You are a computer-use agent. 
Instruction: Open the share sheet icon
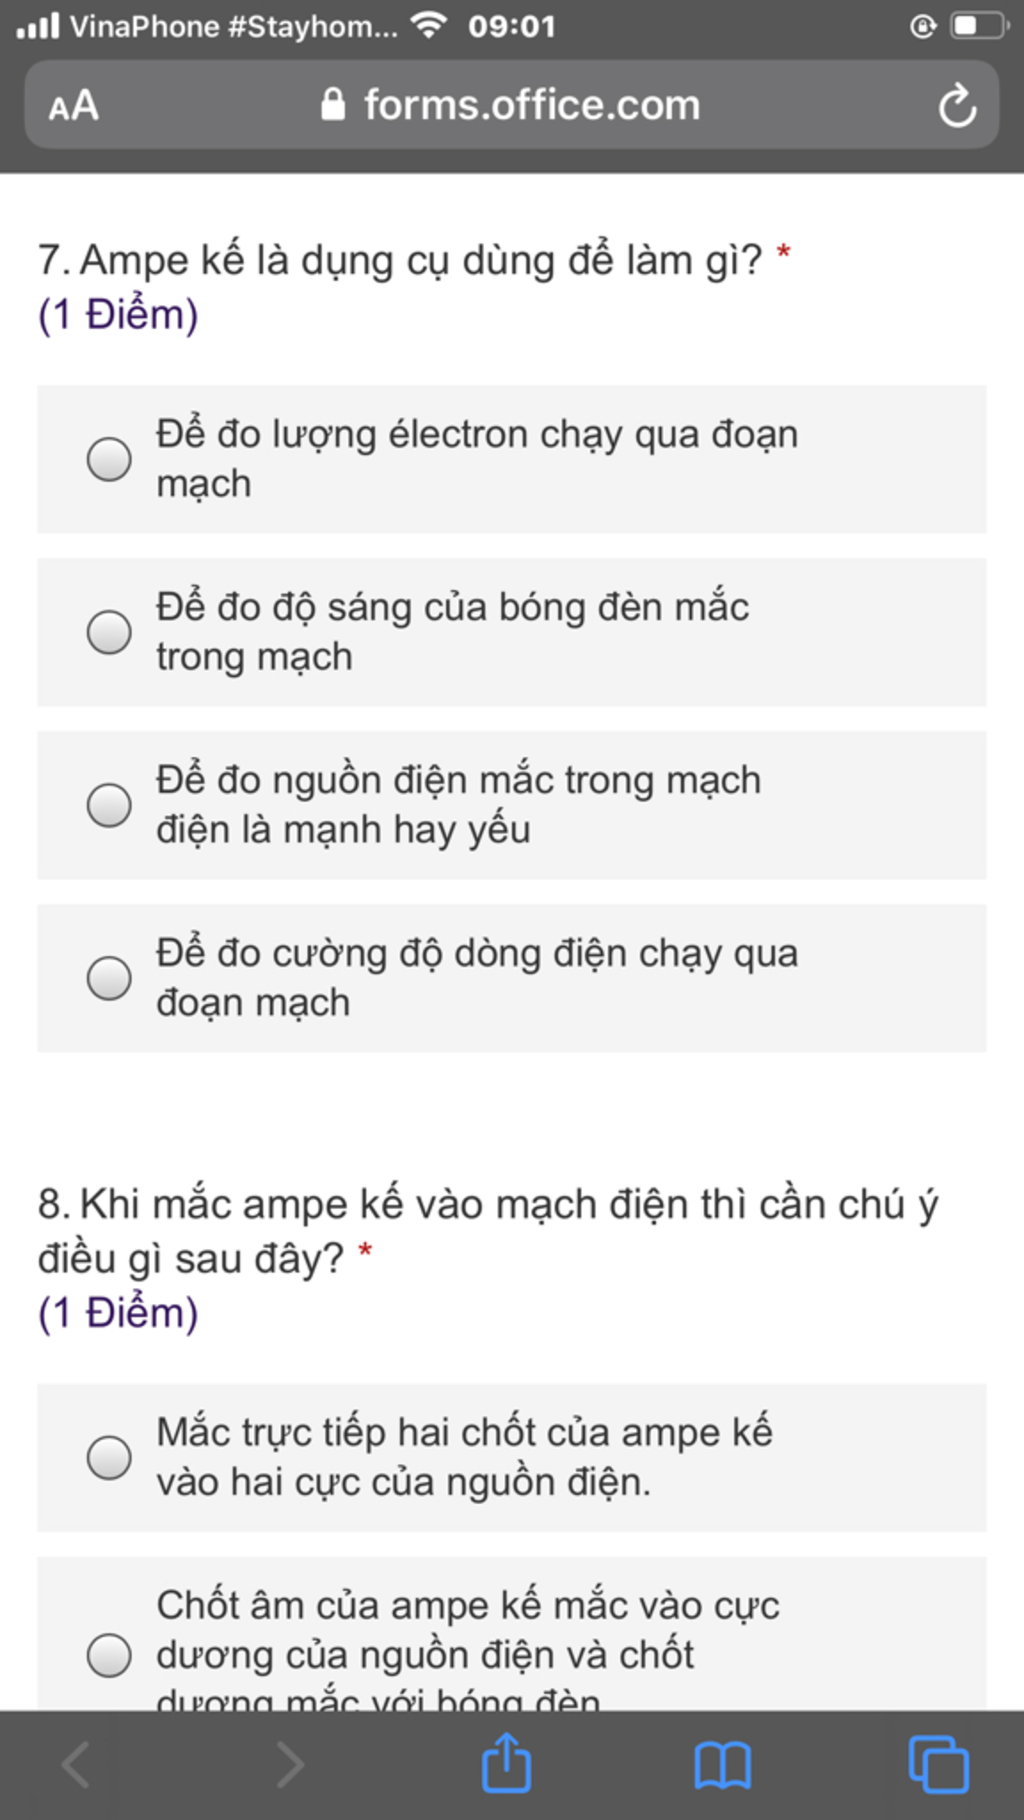coord(507,1763)
